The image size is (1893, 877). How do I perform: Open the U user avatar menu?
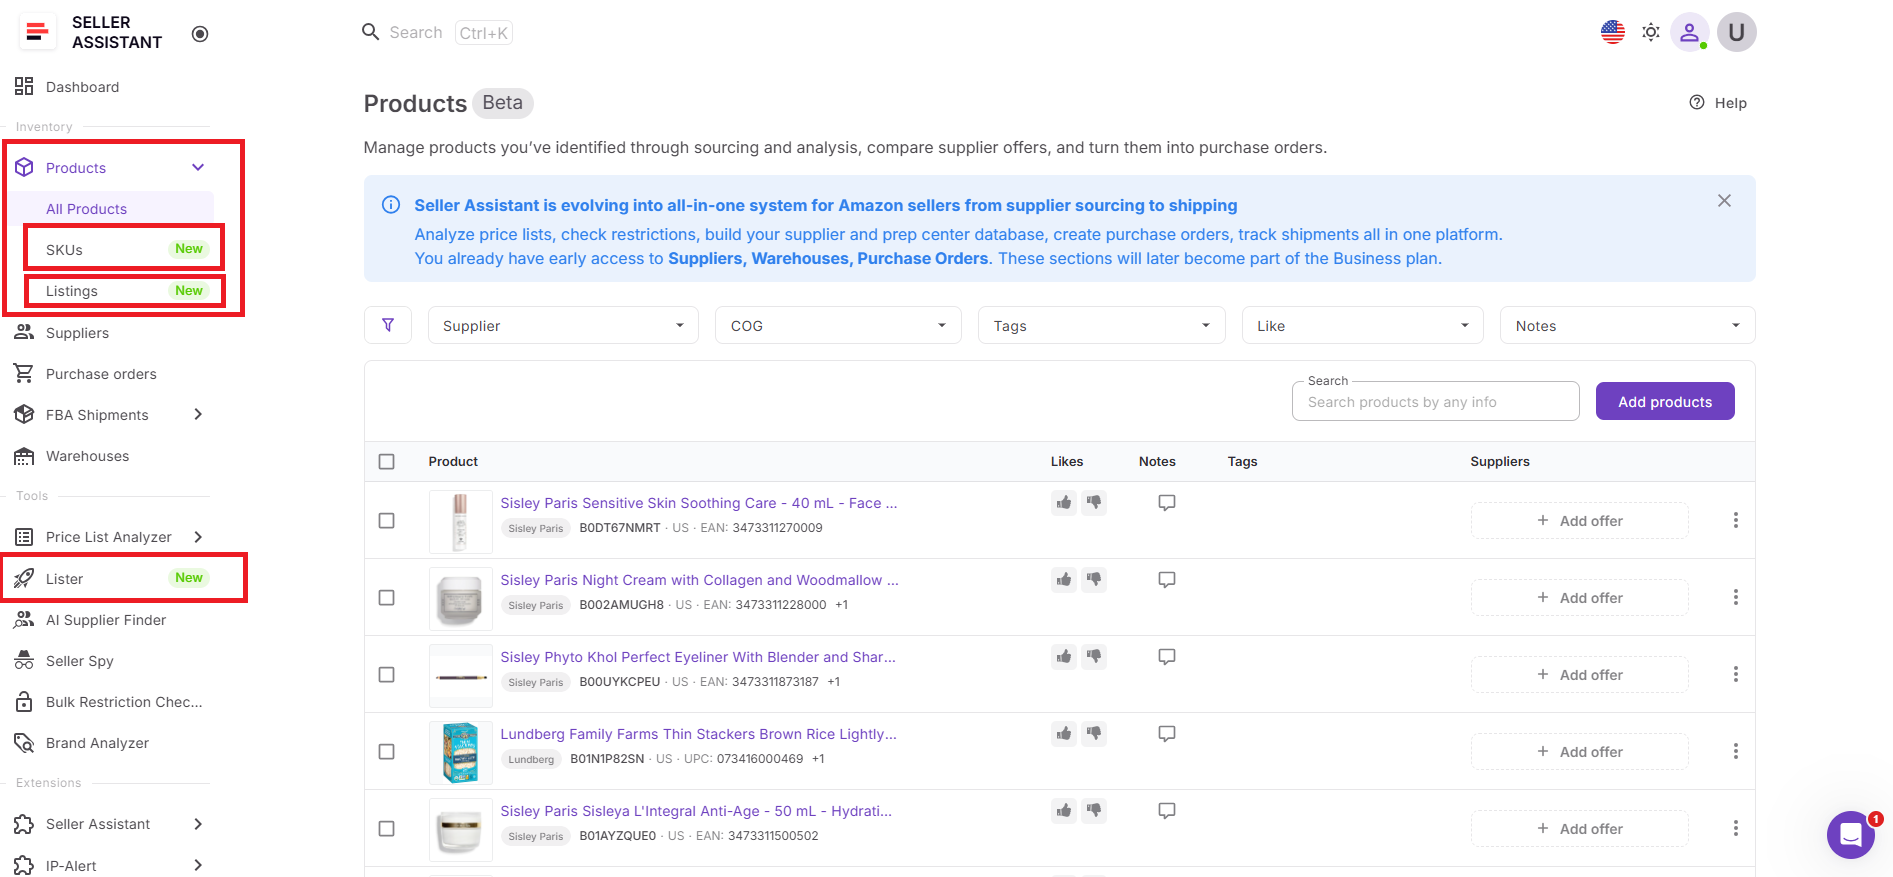1736,32
